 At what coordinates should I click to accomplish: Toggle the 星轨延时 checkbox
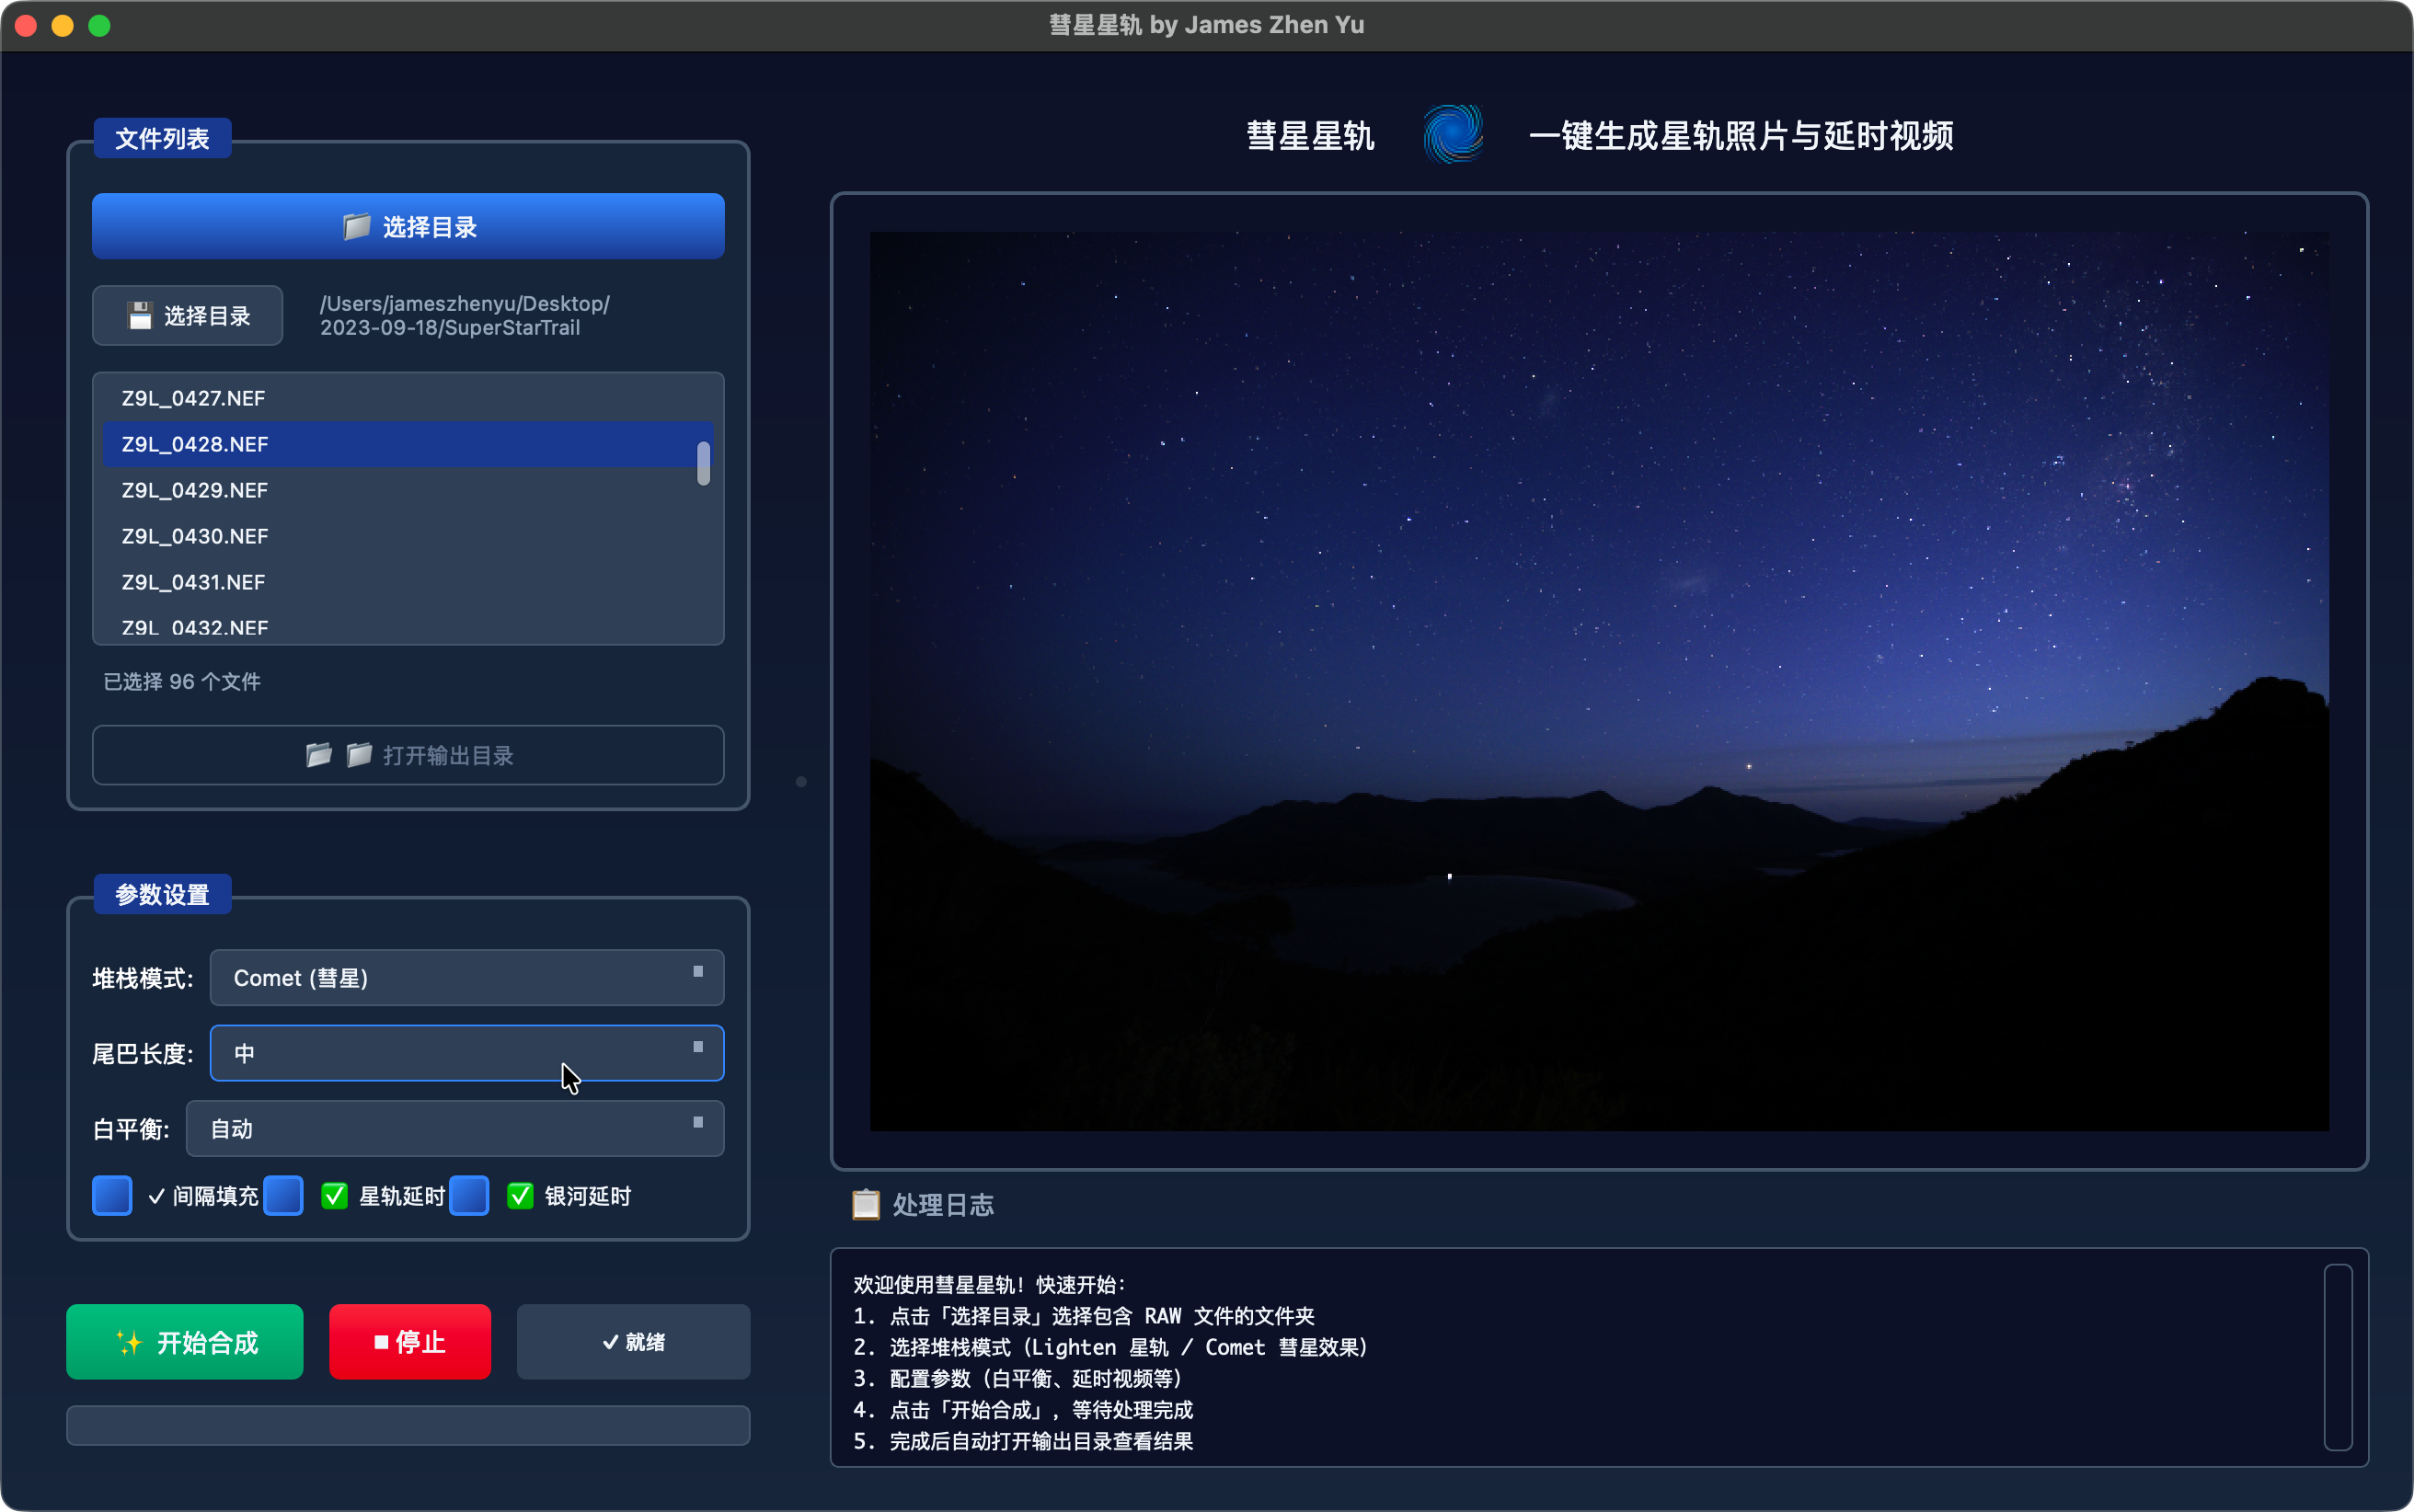pyautogui.click(x=284, y=1196)
